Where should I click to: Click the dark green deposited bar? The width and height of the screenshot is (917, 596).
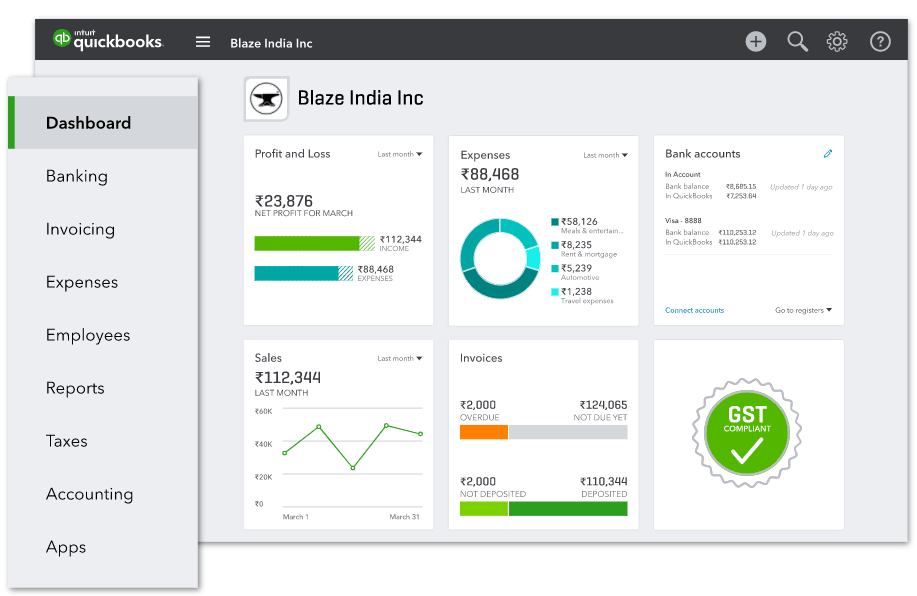coord(568,509)
